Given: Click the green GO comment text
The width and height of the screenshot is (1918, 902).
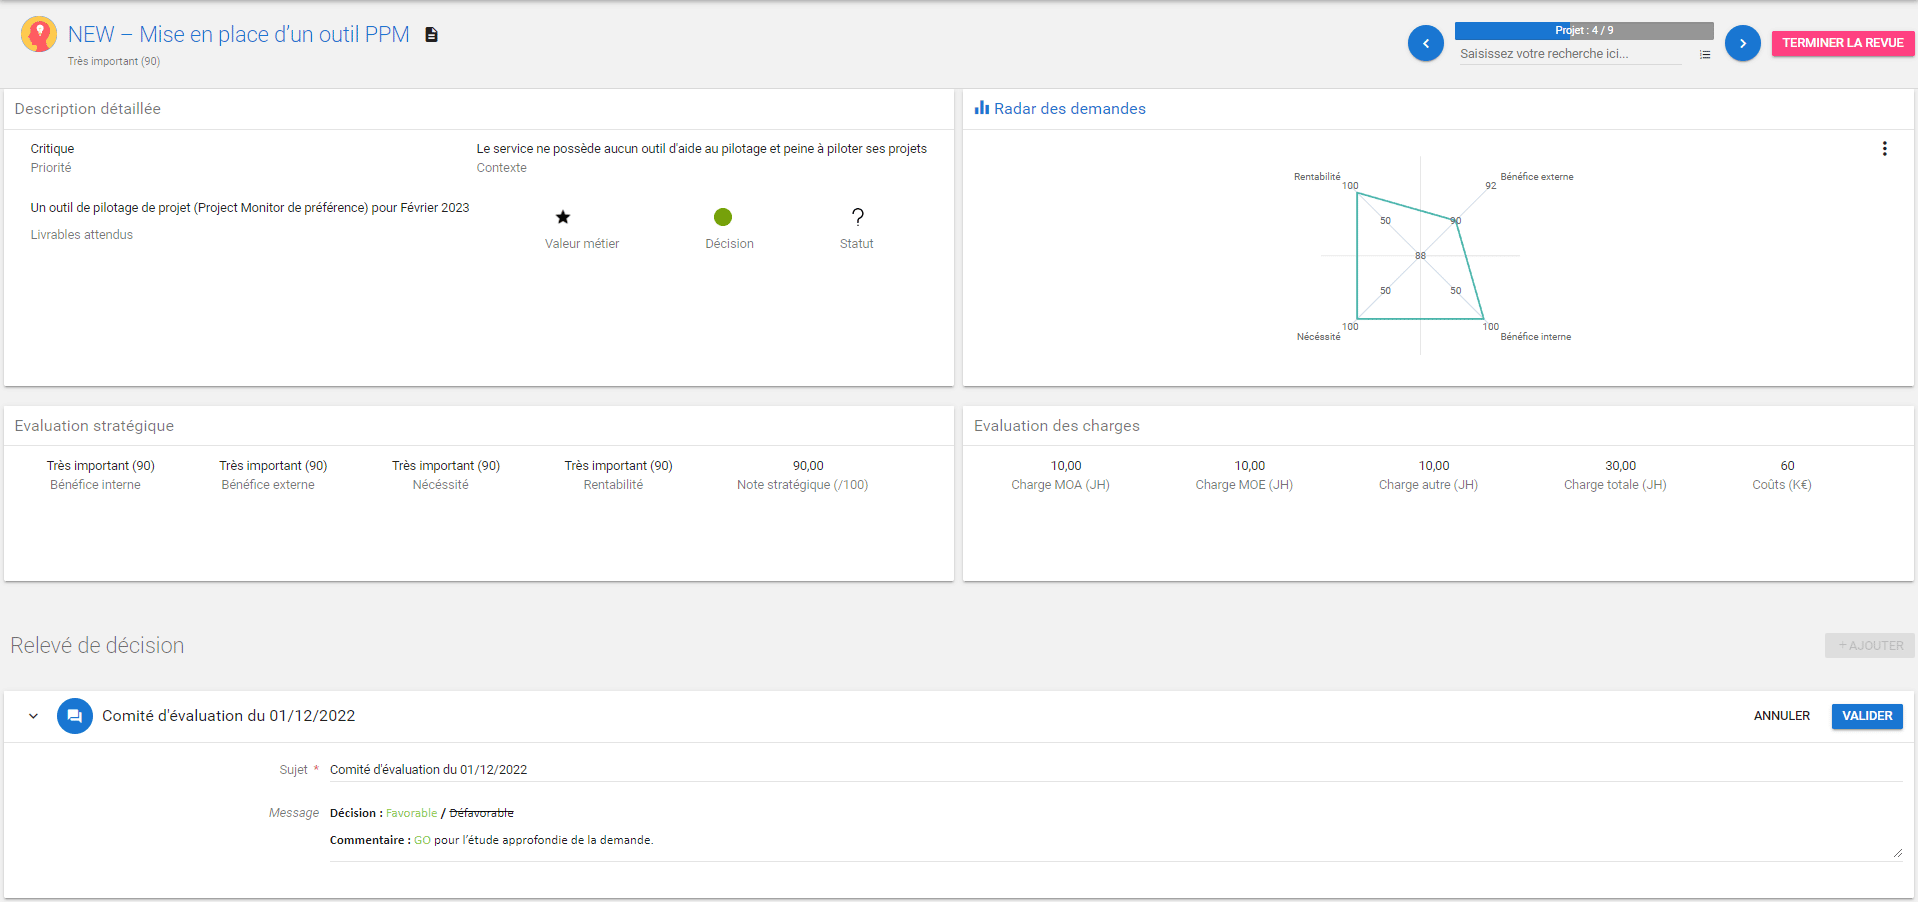Looking at the screenshot, I should (422, 840).
